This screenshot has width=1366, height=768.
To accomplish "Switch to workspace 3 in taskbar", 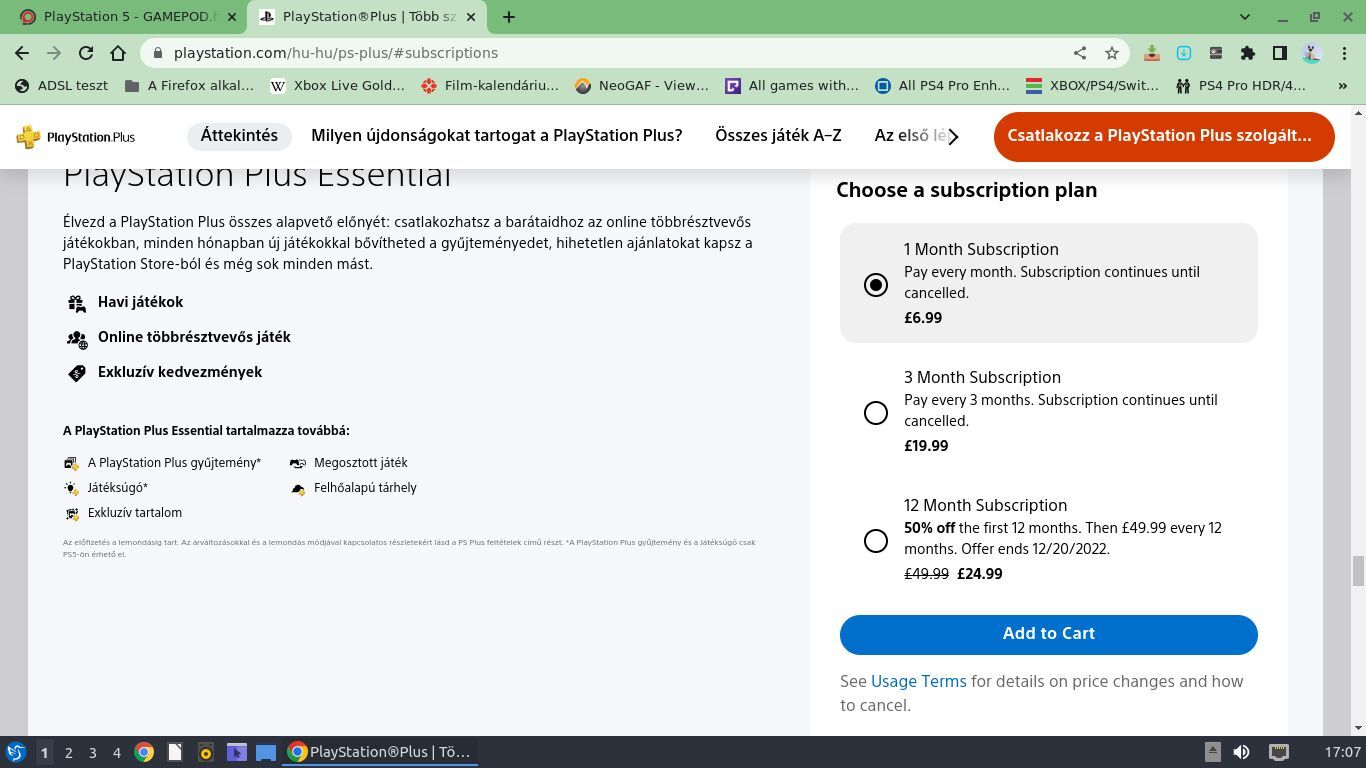I will (x=92, y=752).
